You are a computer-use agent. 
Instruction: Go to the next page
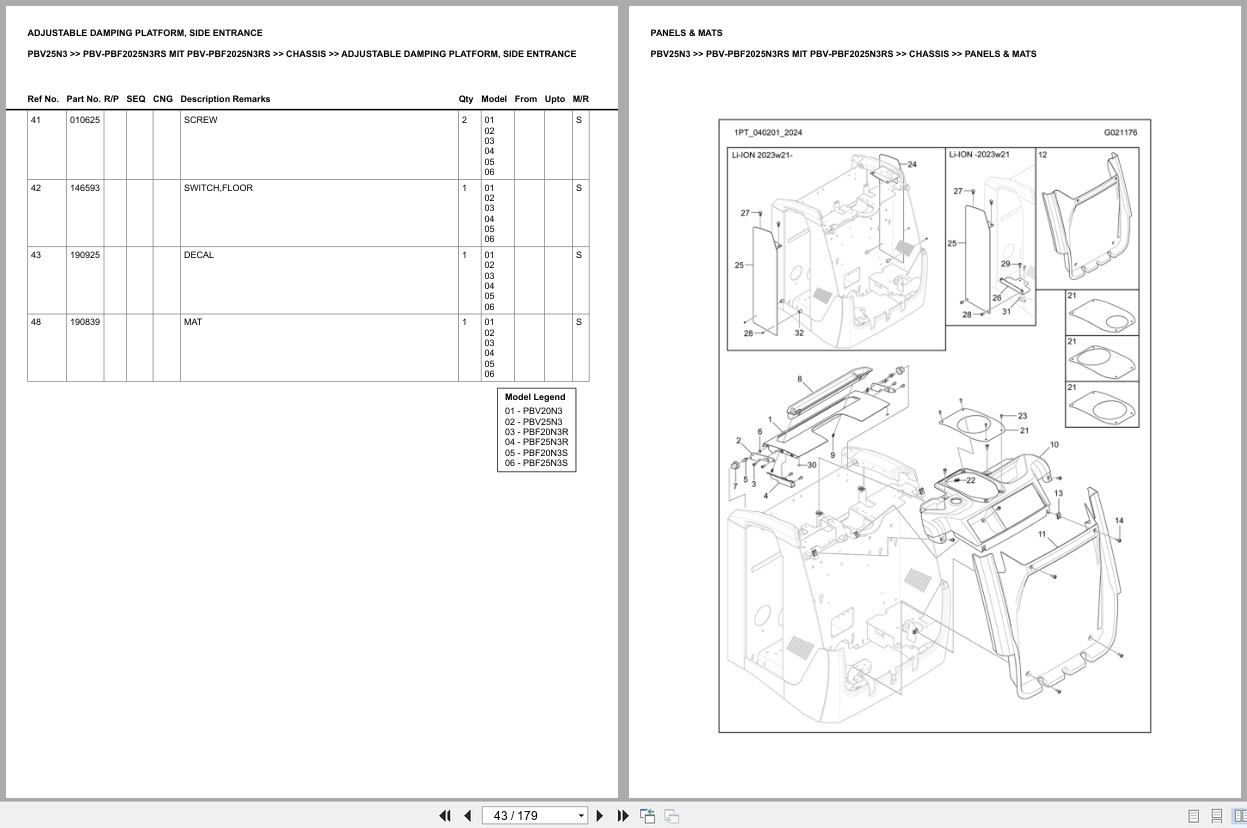600,815
